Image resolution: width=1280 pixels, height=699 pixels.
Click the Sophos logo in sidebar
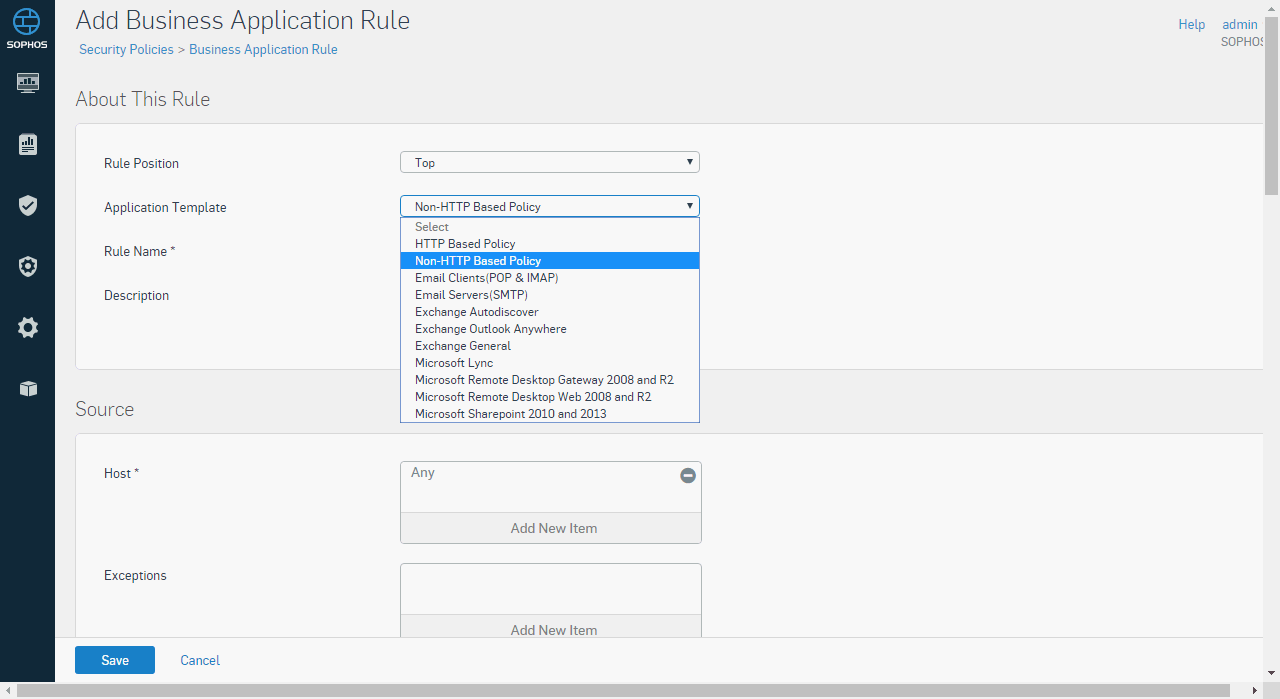pyautogui.click(x=27, y=28)
